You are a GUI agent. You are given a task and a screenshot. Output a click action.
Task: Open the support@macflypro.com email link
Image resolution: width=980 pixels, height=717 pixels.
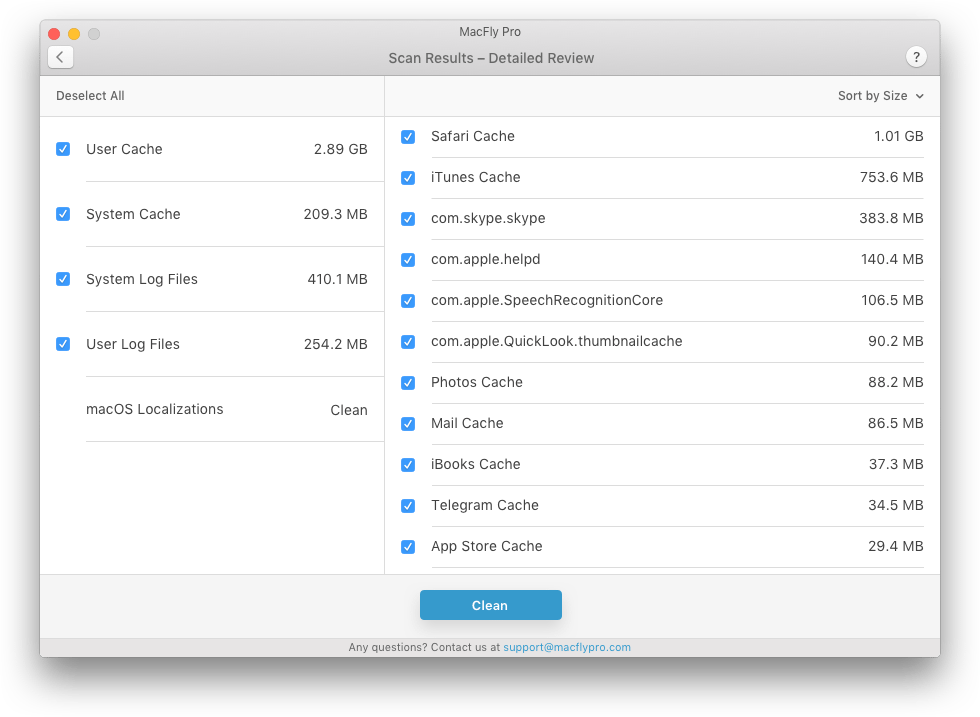coord(567,647)
